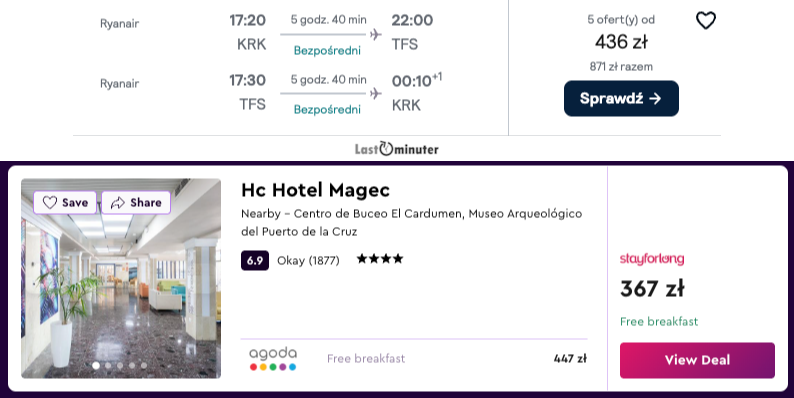
Task: Click the hotel lobby photo
Action: (121, 278)
